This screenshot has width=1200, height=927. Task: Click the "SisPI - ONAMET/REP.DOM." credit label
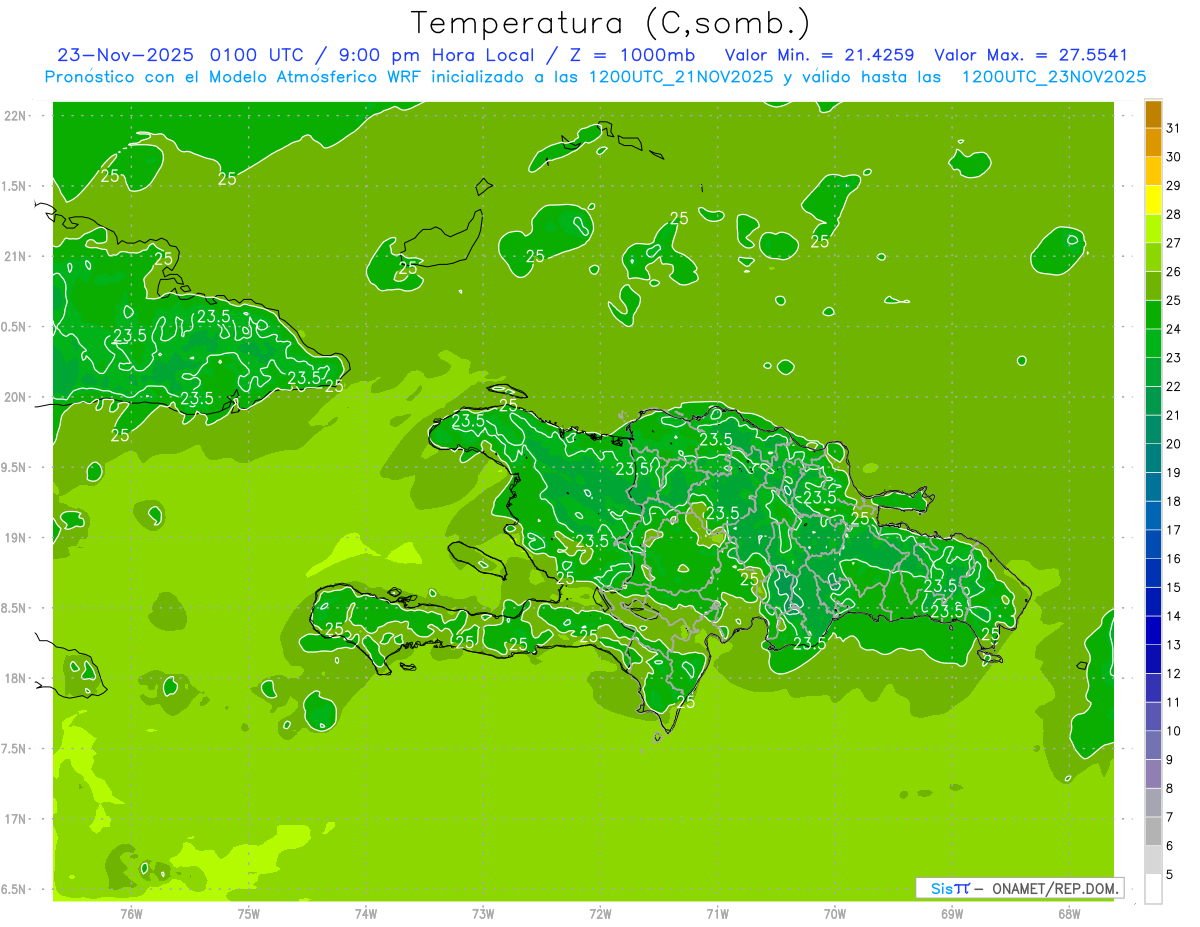1020,888
